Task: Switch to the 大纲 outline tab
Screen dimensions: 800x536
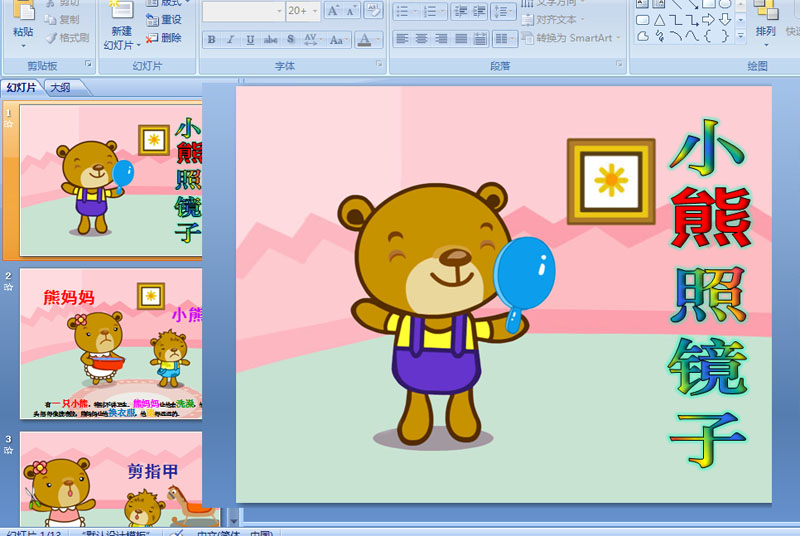Action: pyautogui.click(x=61, y=88)
